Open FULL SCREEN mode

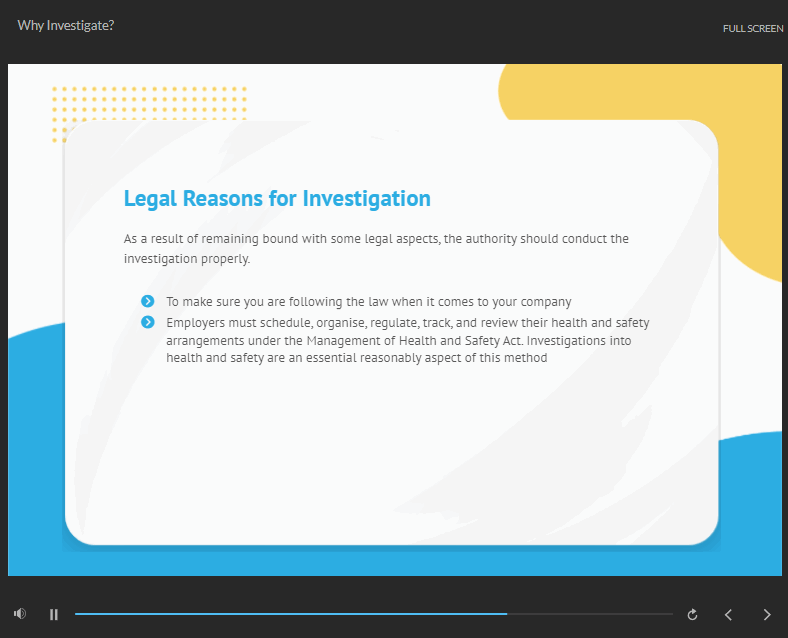click(753, 29)
